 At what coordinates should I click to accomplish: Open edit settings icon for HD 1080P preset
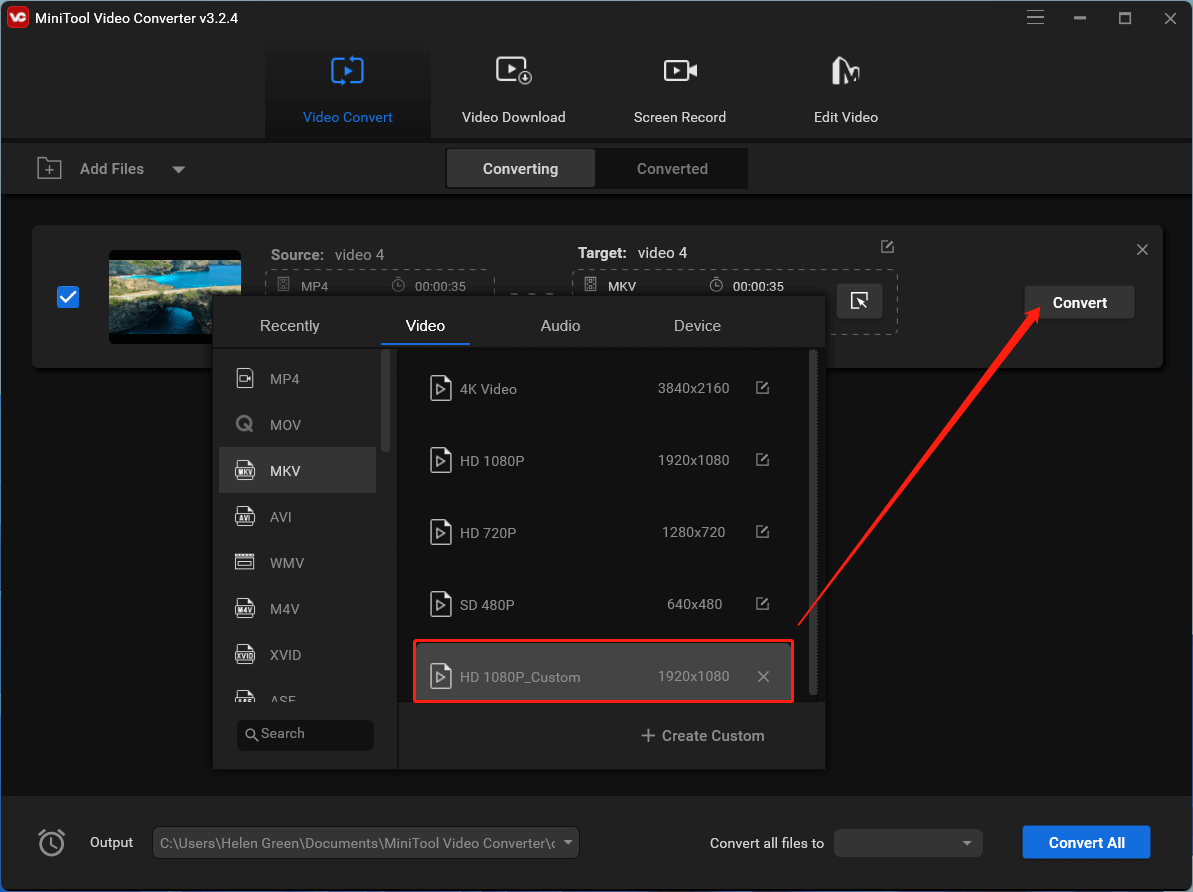(x=762, y=460)
